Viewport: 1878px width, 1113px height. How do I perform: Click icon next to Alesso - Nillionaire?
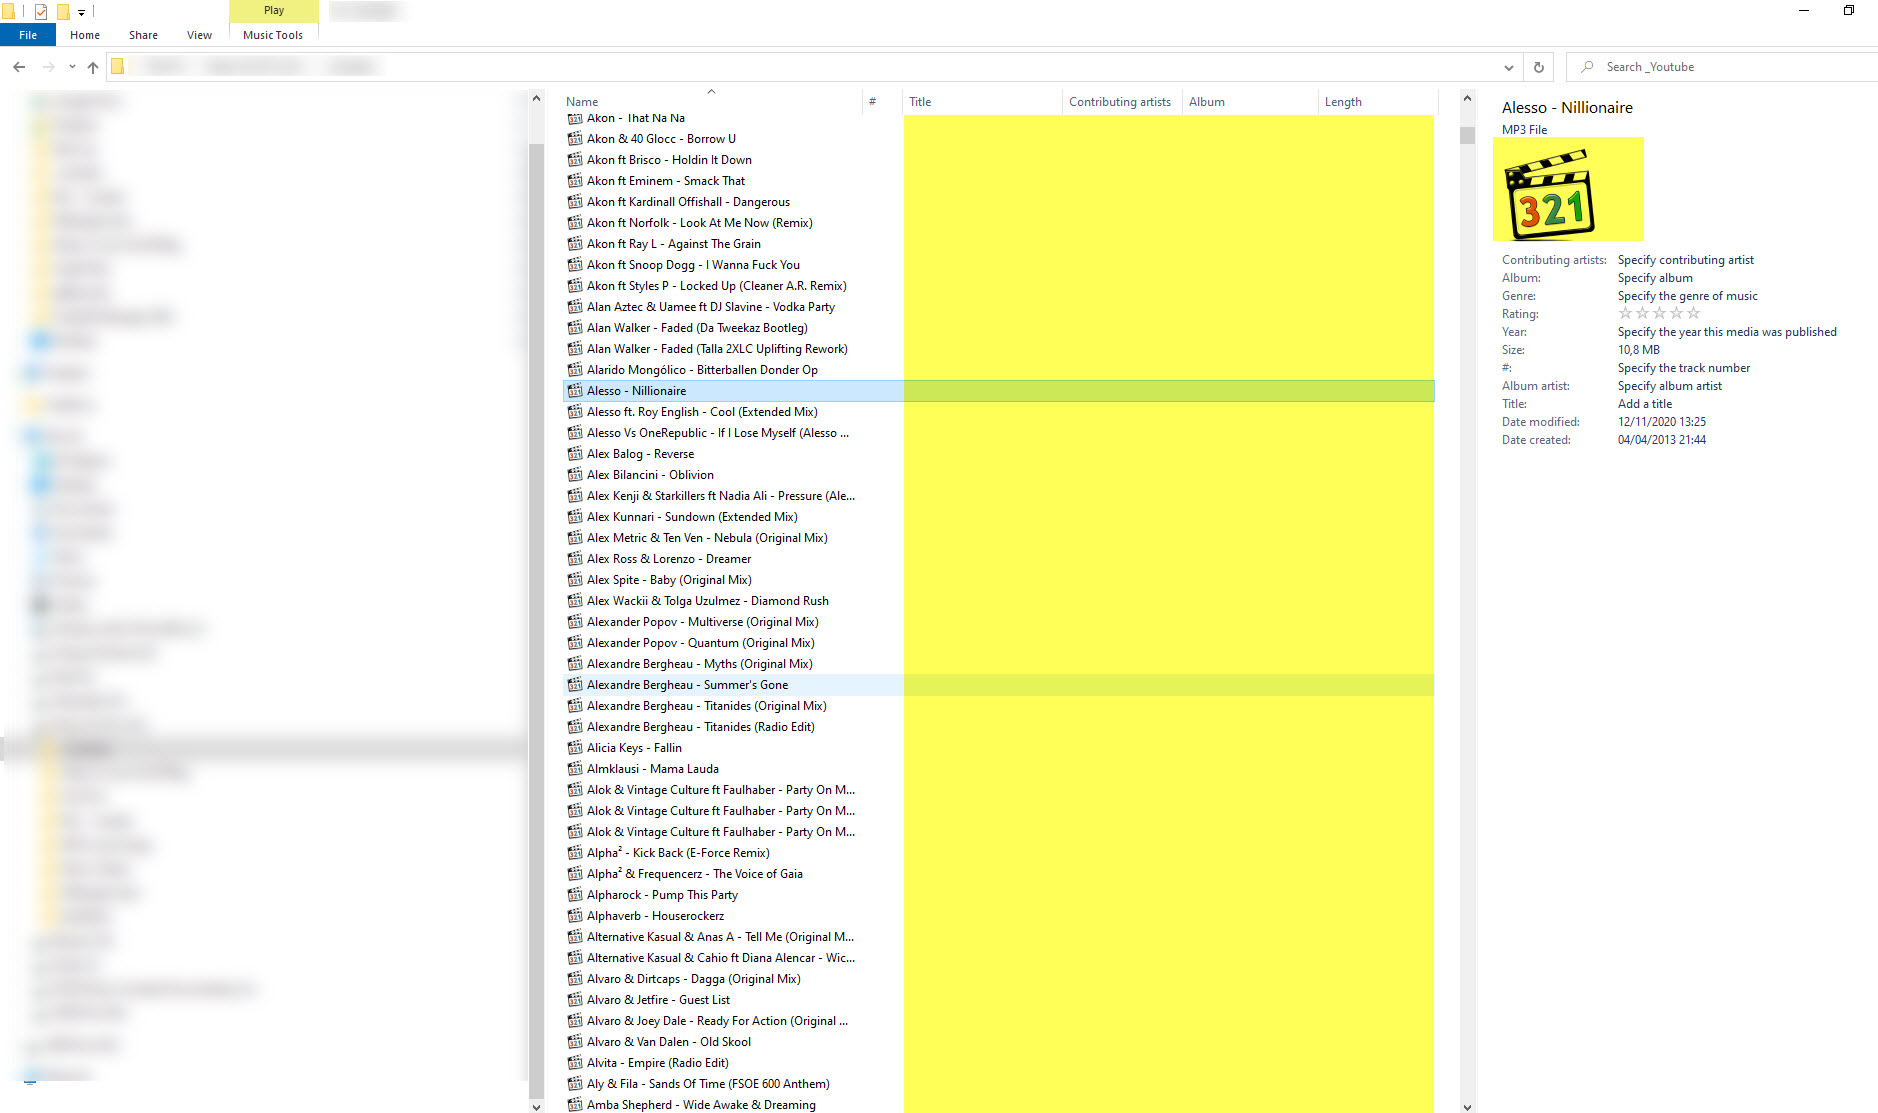pyautogui.click(x=575, y=391)
